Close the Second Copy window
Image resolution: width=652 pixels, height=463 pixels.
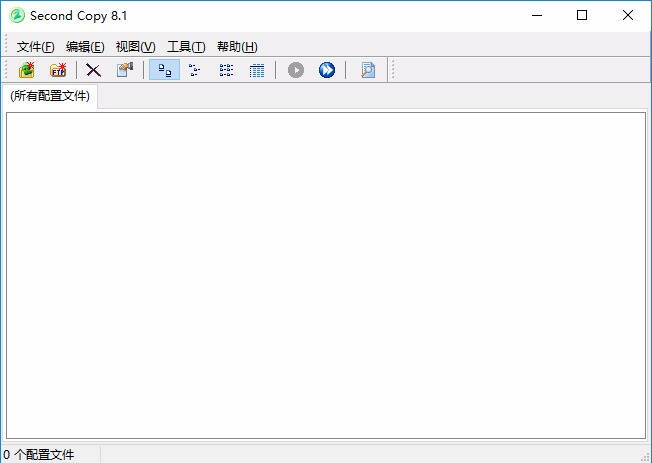click(628, 16)
